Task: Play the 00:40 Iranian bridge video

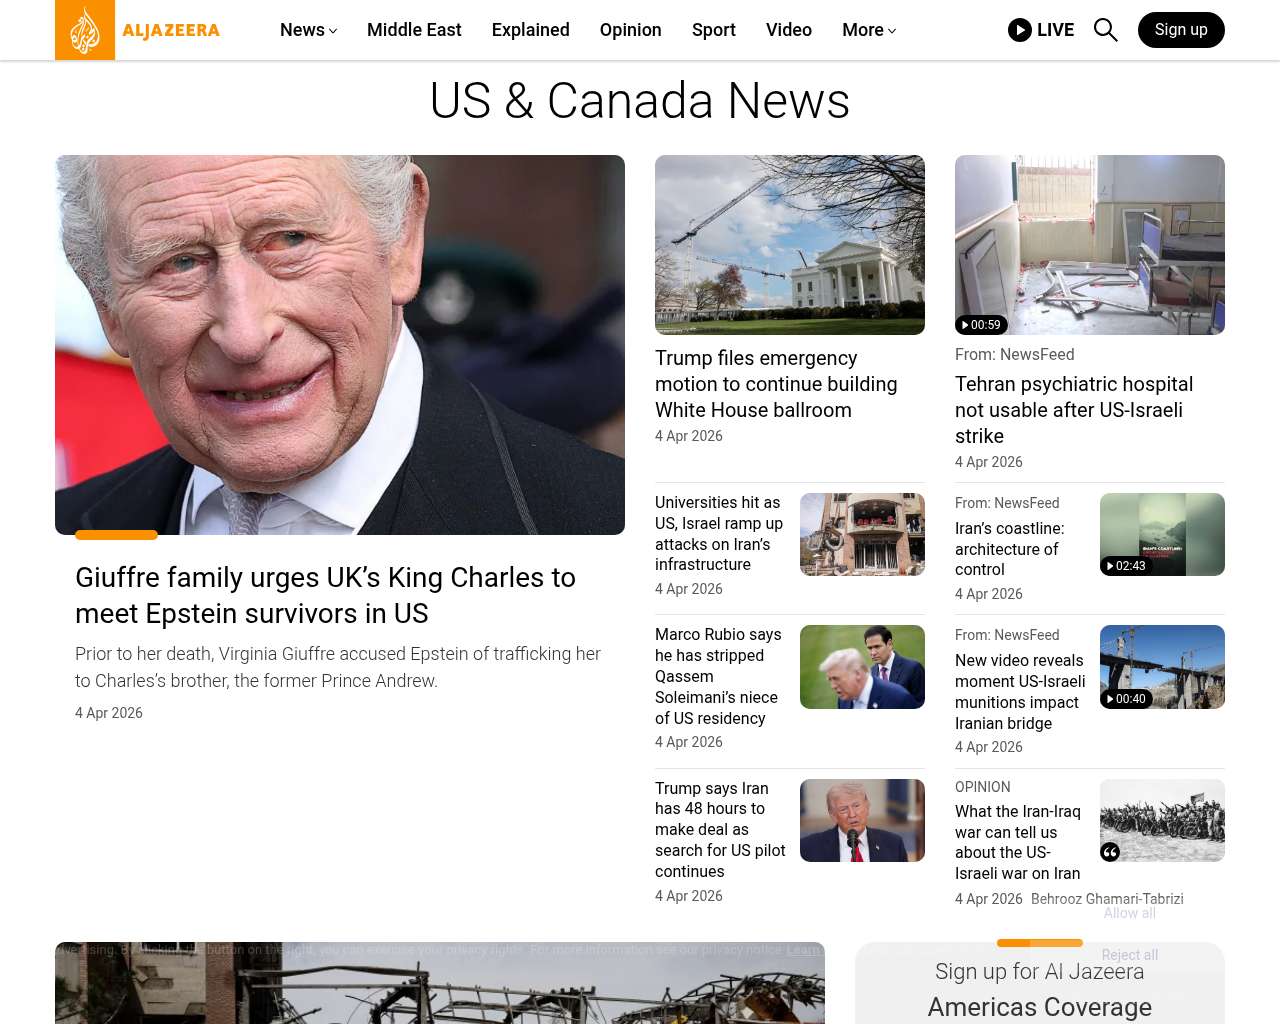Action: pyautogui.click(x=1125, y=699)
